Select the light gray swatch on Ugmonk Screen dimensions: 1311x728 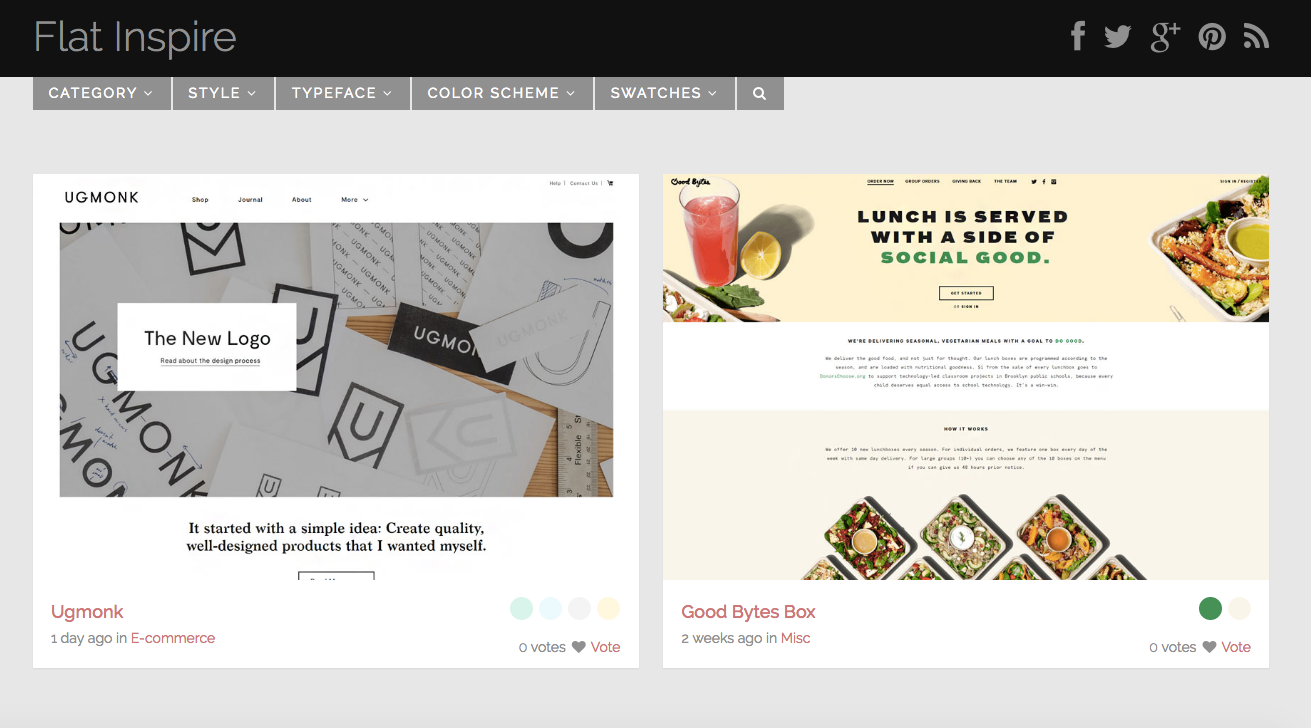[x=579, y=609]
